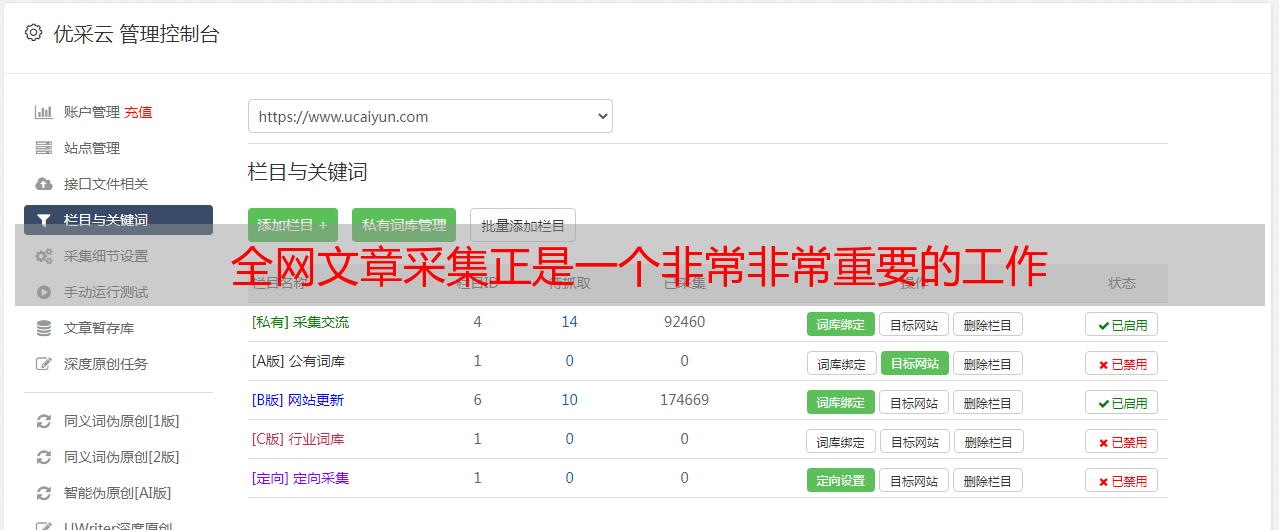Click the funnel icon for 栏目与关键词
This screenshot has width=1279, height=530.
pyautogui.click(x=43, y=220)
